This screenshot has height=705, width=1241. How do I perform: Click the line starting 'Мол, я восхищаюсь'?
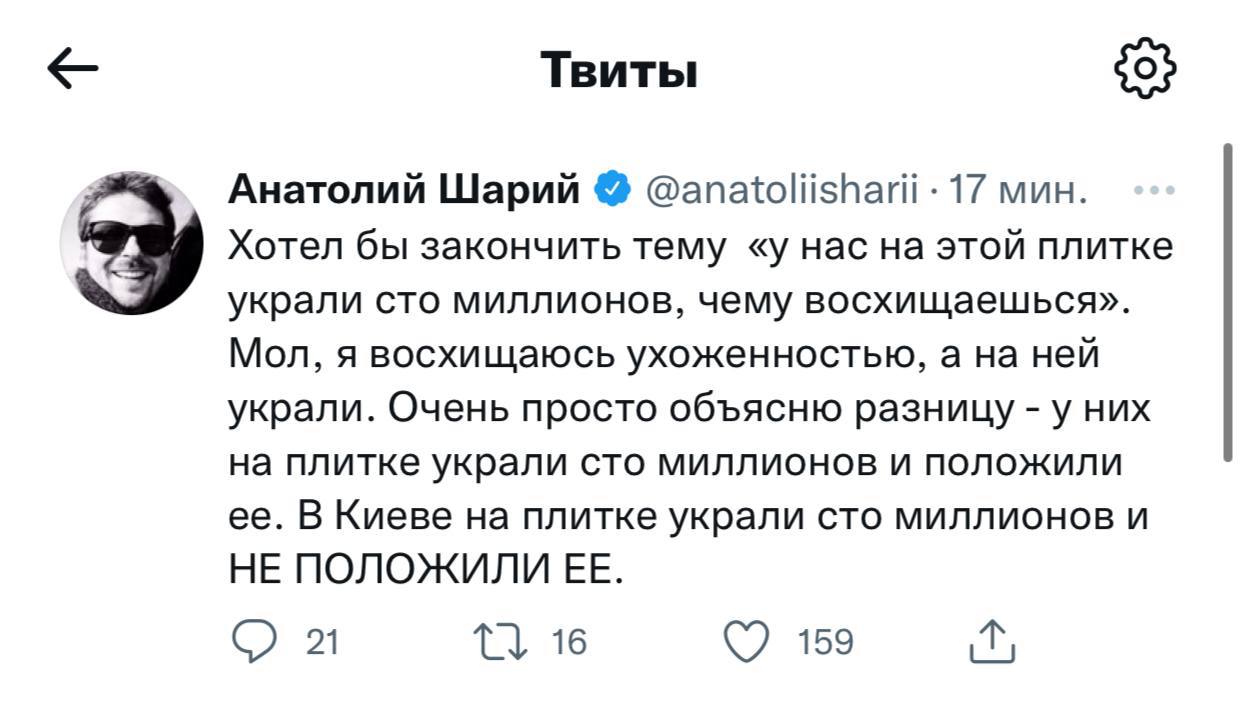click(x=665, y=355)
